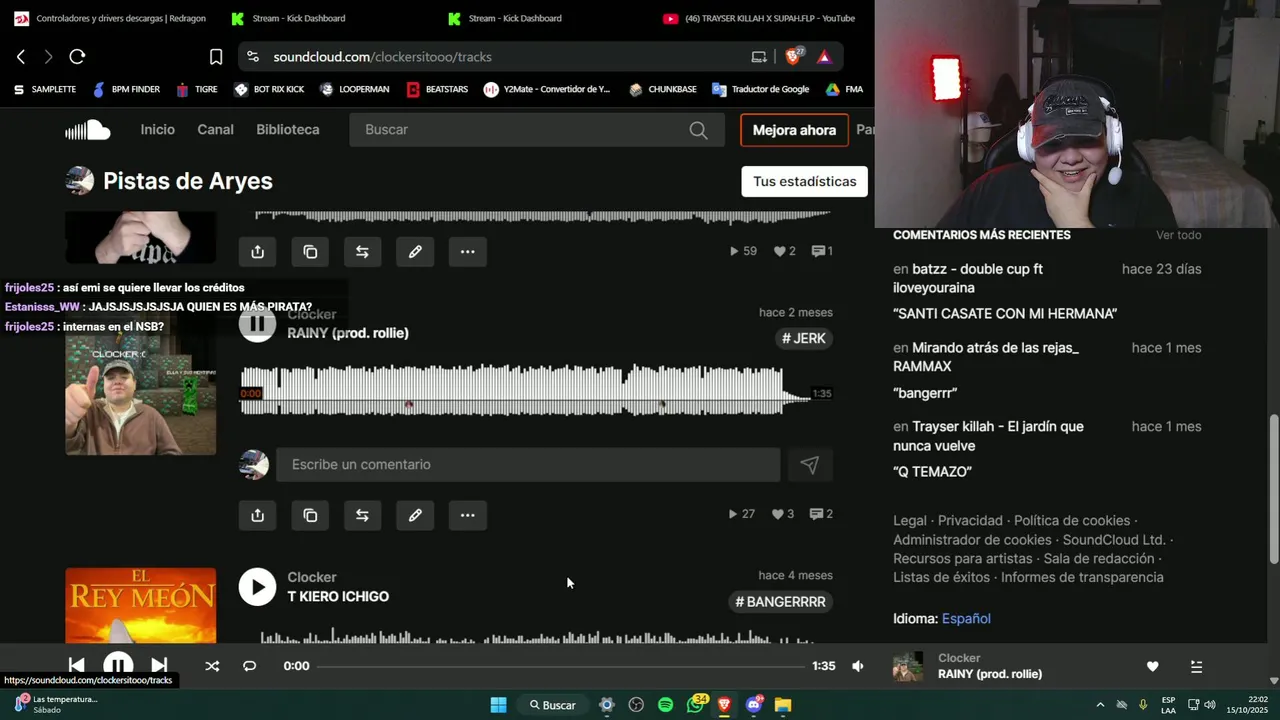Reload the page in the browser

(x=77, y=57)
